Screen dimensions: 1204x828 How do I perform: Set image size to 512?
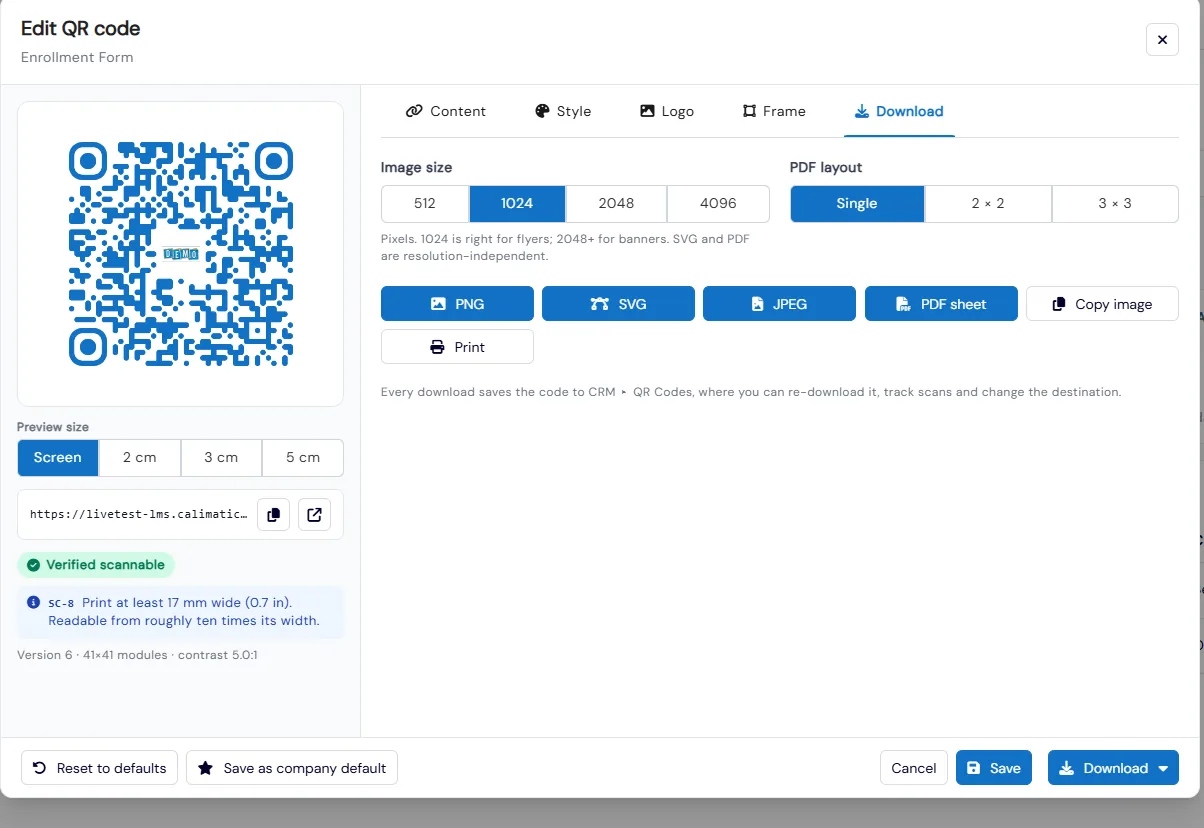(x=425, y=203)
